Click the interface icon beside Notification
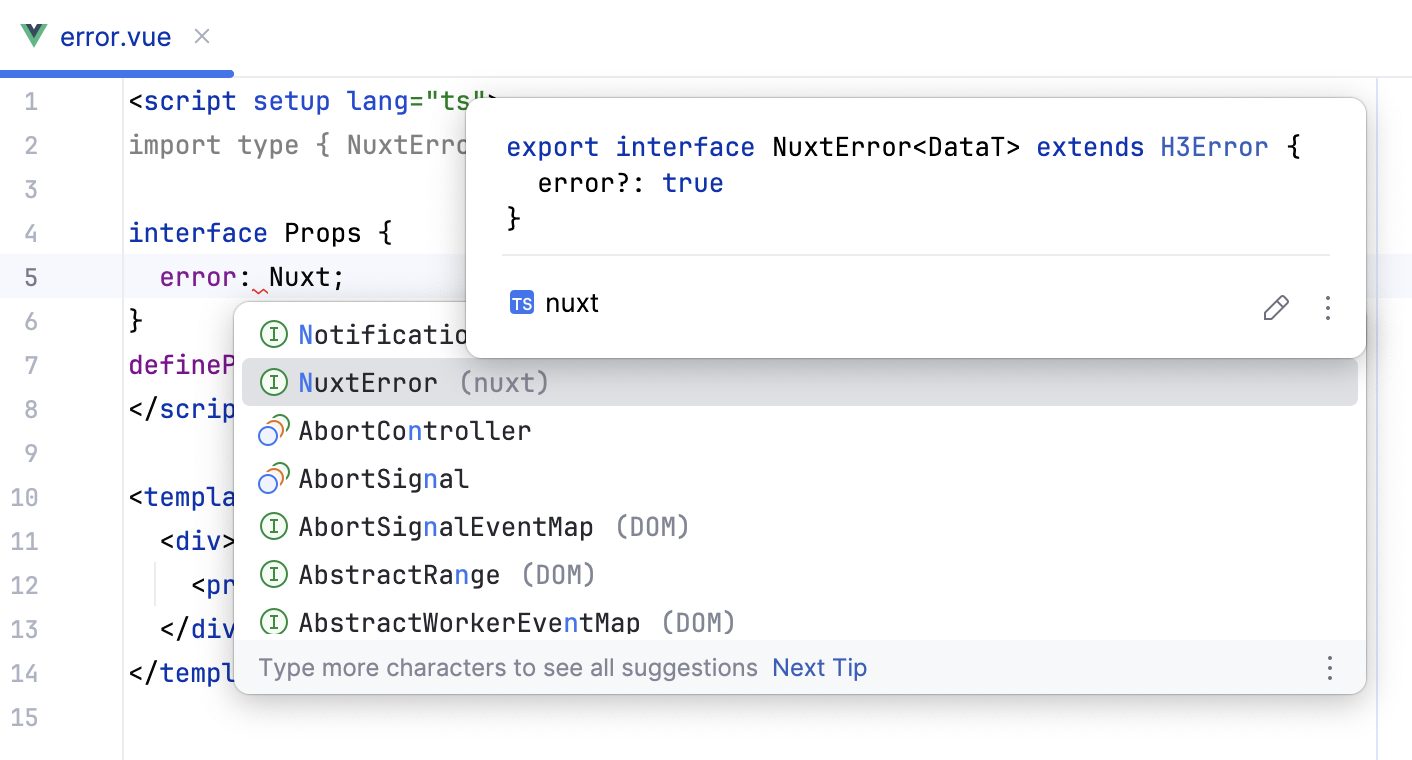Image resolution: width=1412 pixels, height=760 pixels. click(x=273, y=334)
